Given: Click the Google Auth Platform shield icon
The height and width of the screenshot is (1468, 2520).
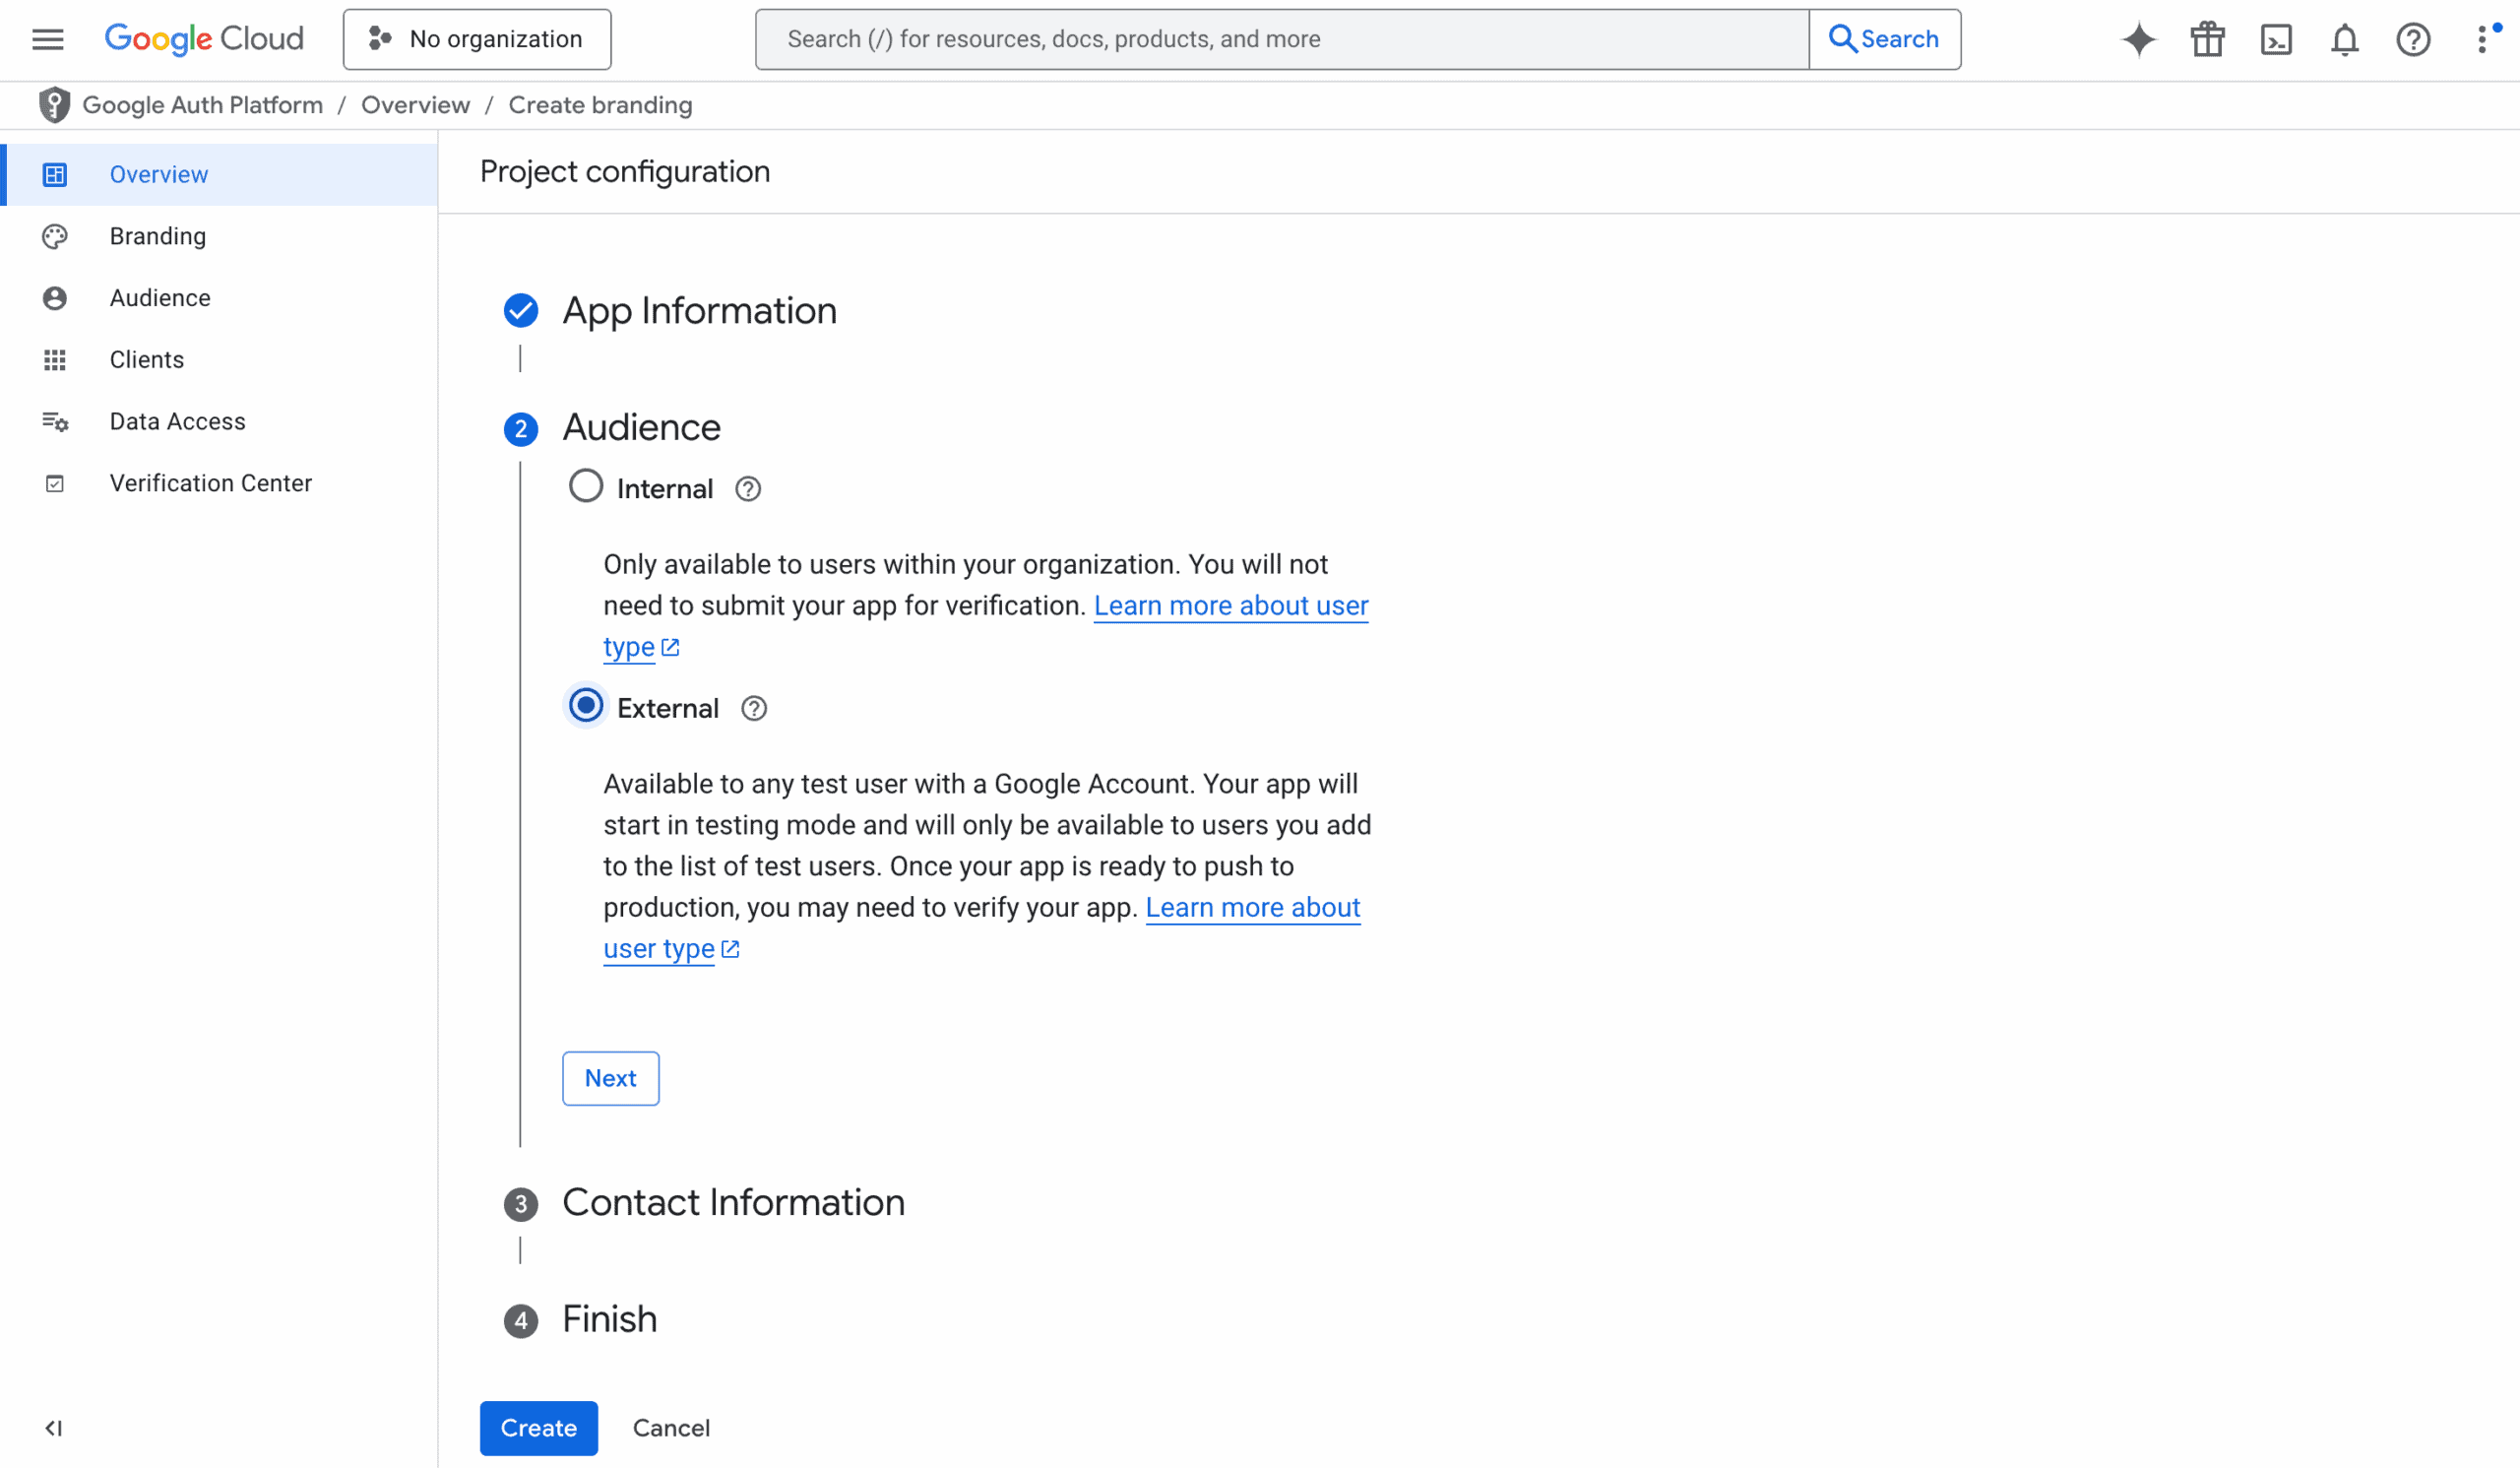Looking at the screenshot, I should click(x=54, y=105).
